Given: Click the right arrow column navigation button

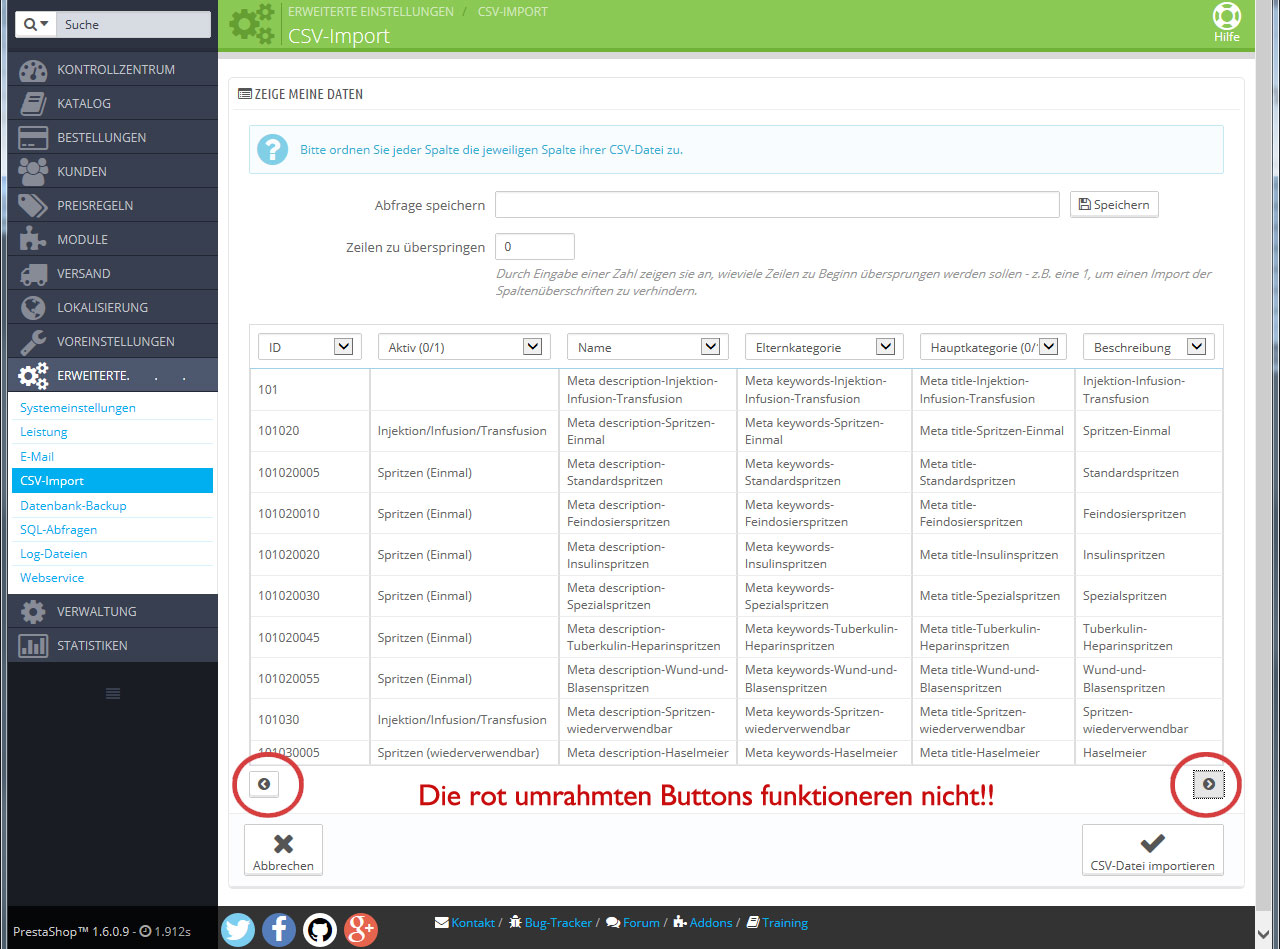Looking at the screenshot, I should [x=1208, y=784].
